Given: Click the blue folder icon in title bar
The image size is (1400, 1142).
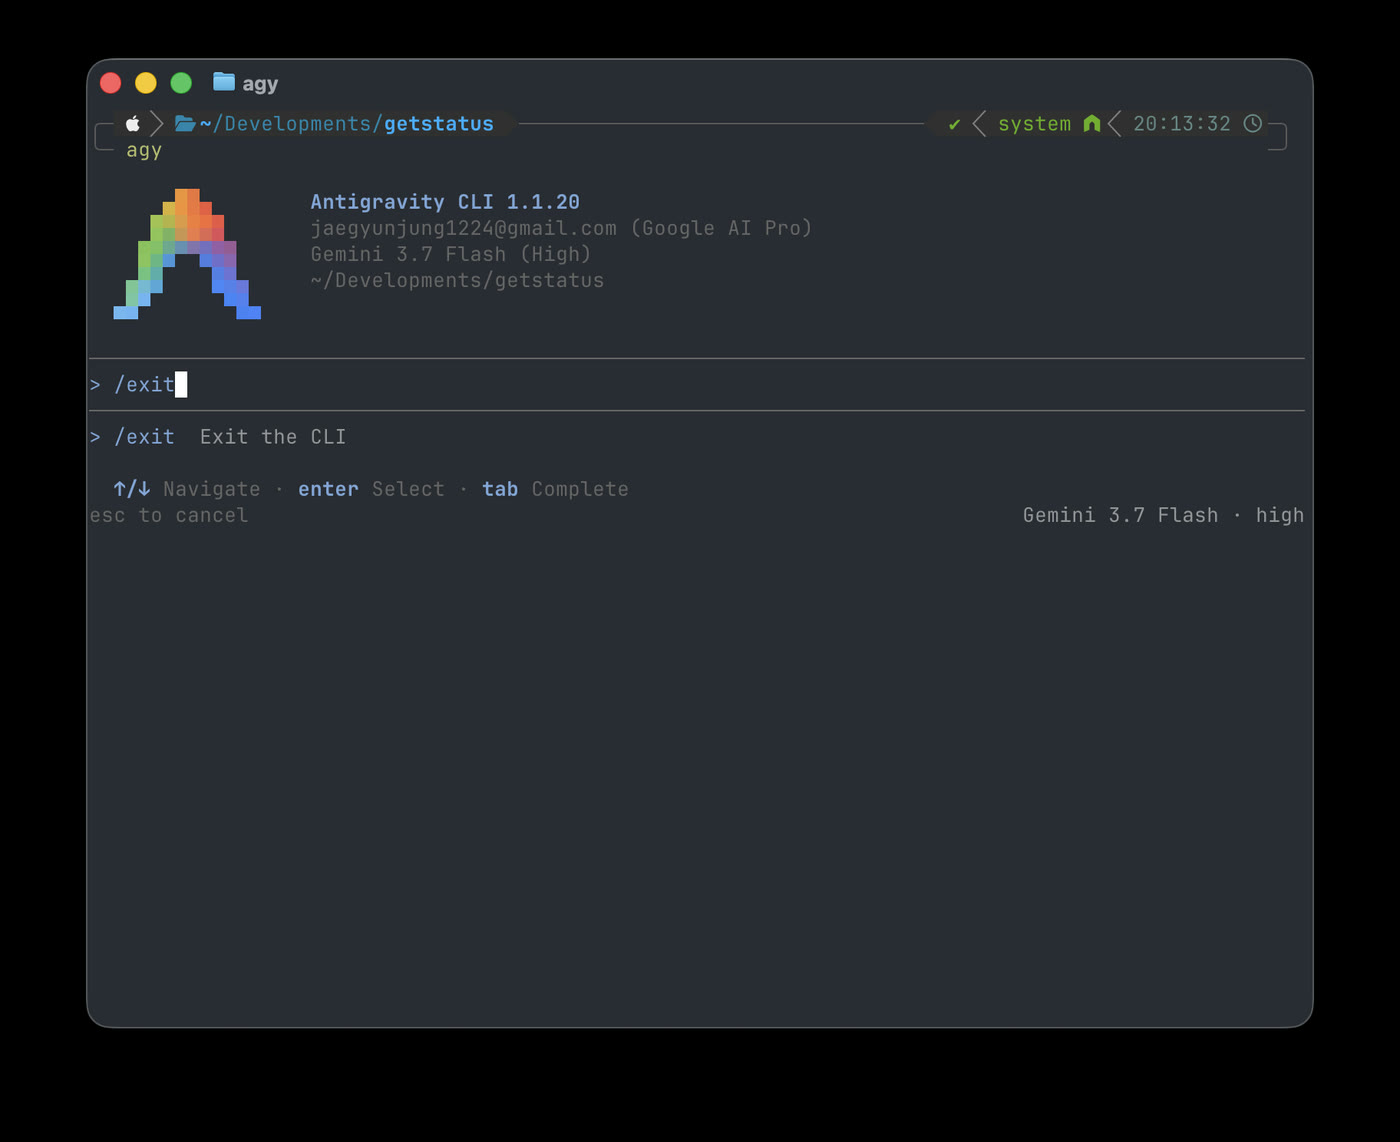Looking at the screenshot, I should 224,82.
